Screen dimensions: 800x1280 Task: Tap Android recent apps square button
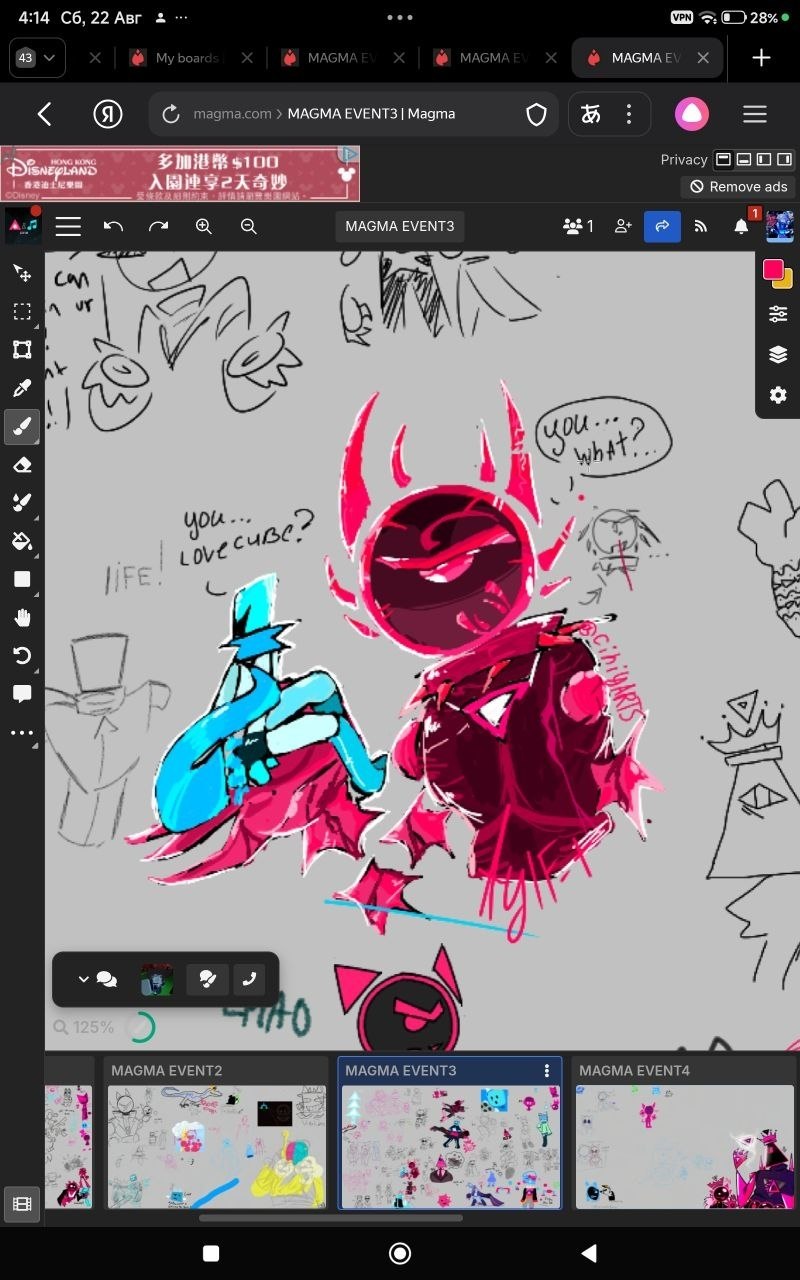(x=211, y=1253)
